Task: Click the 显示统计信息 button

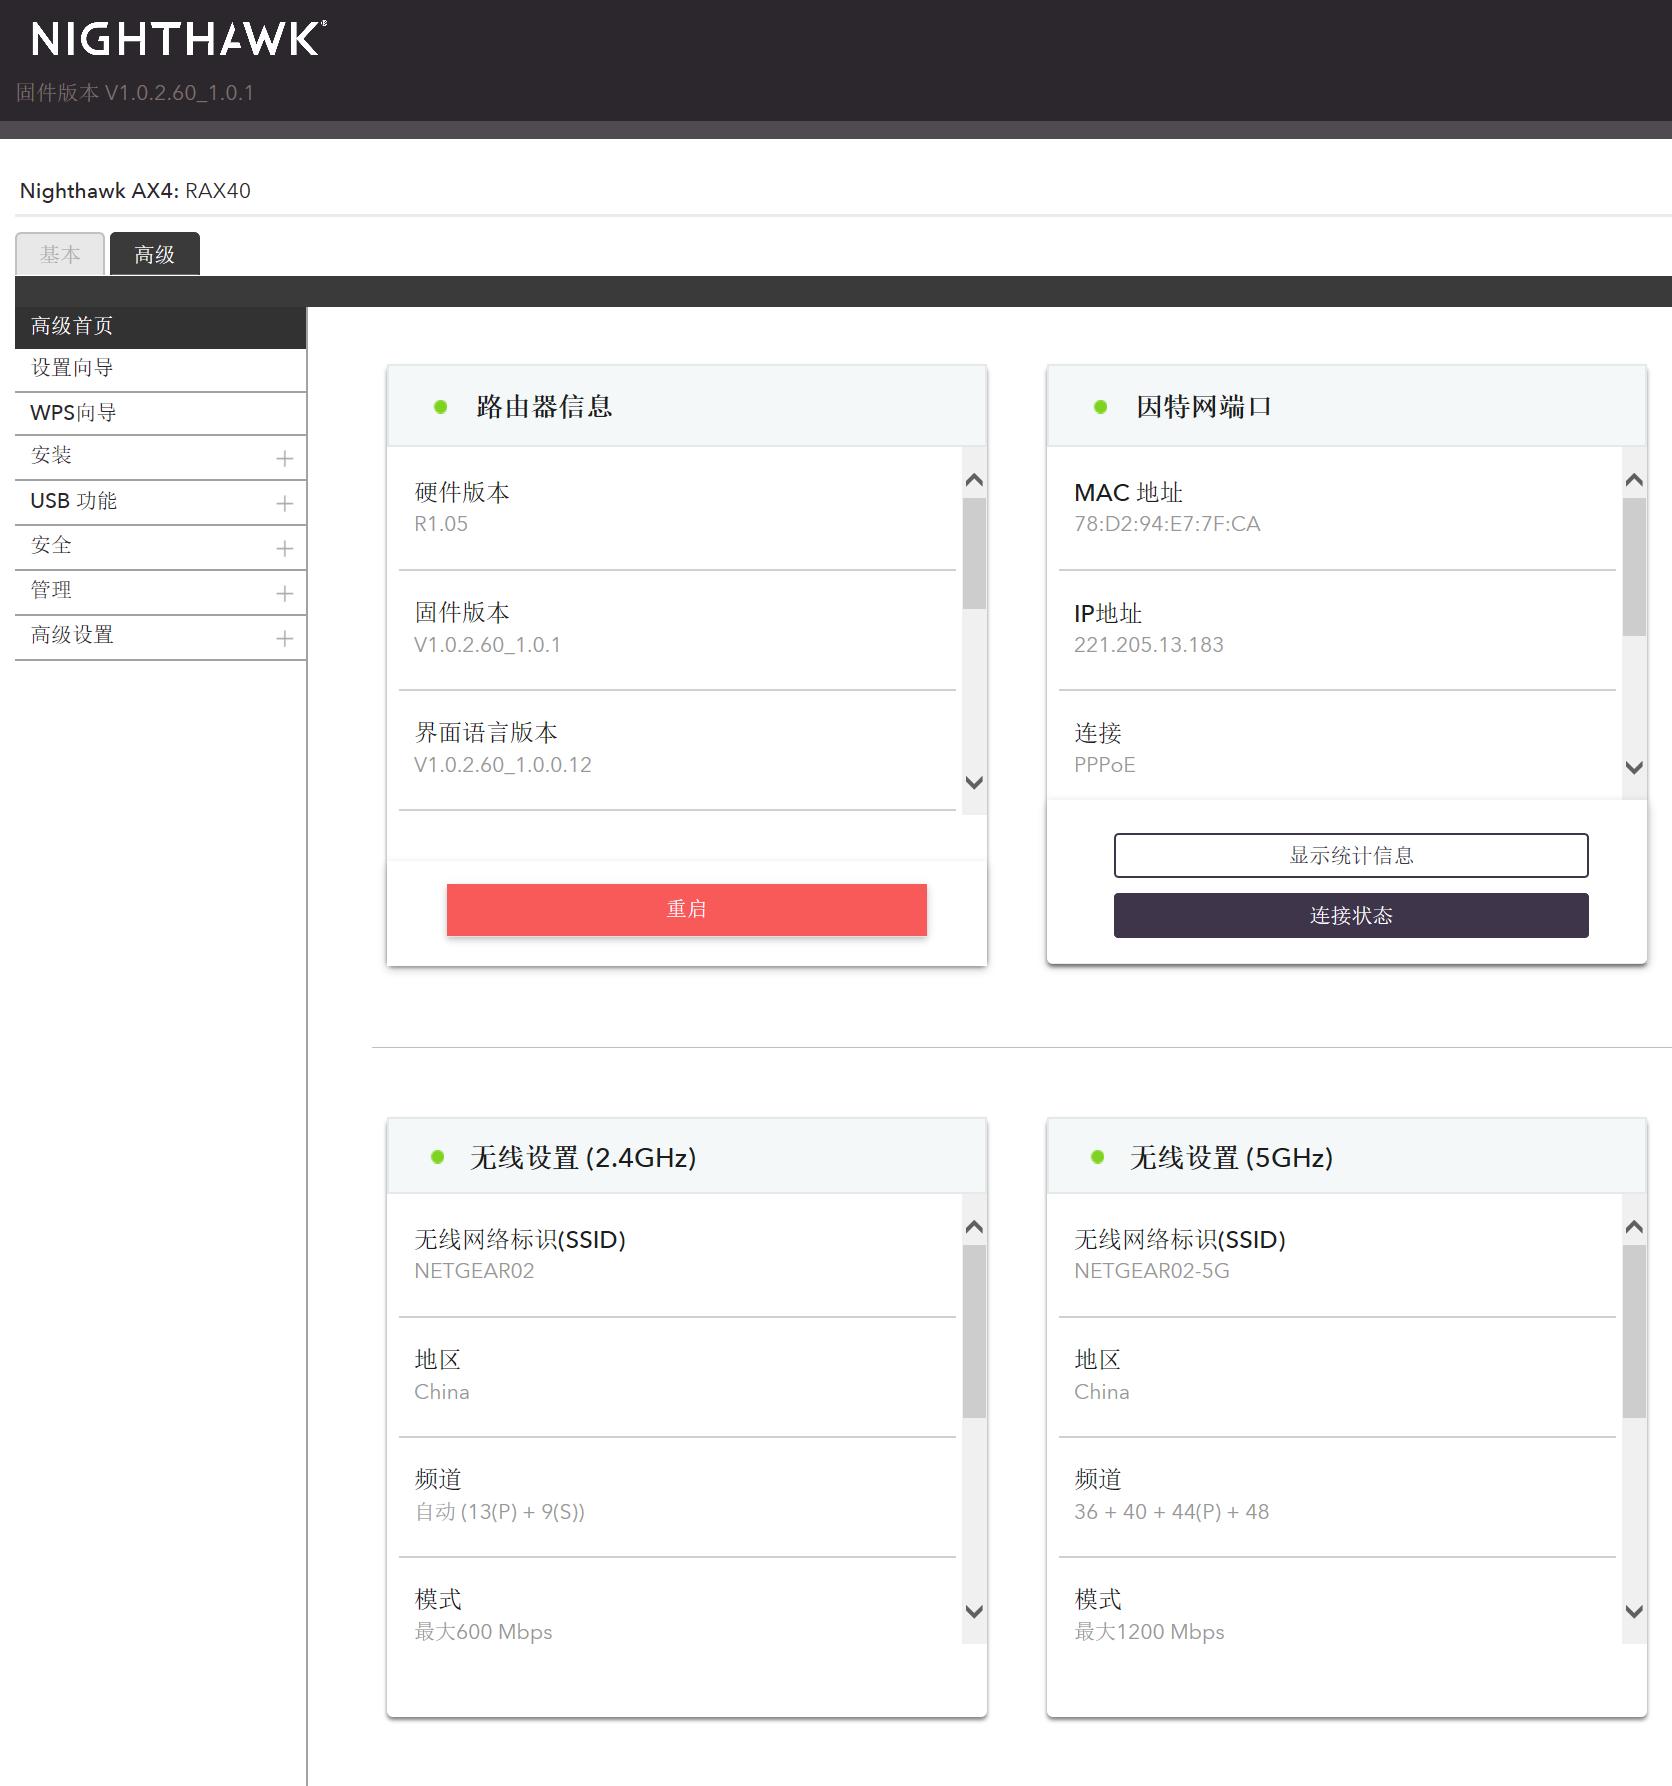Action: click(x=1350, y=855)
